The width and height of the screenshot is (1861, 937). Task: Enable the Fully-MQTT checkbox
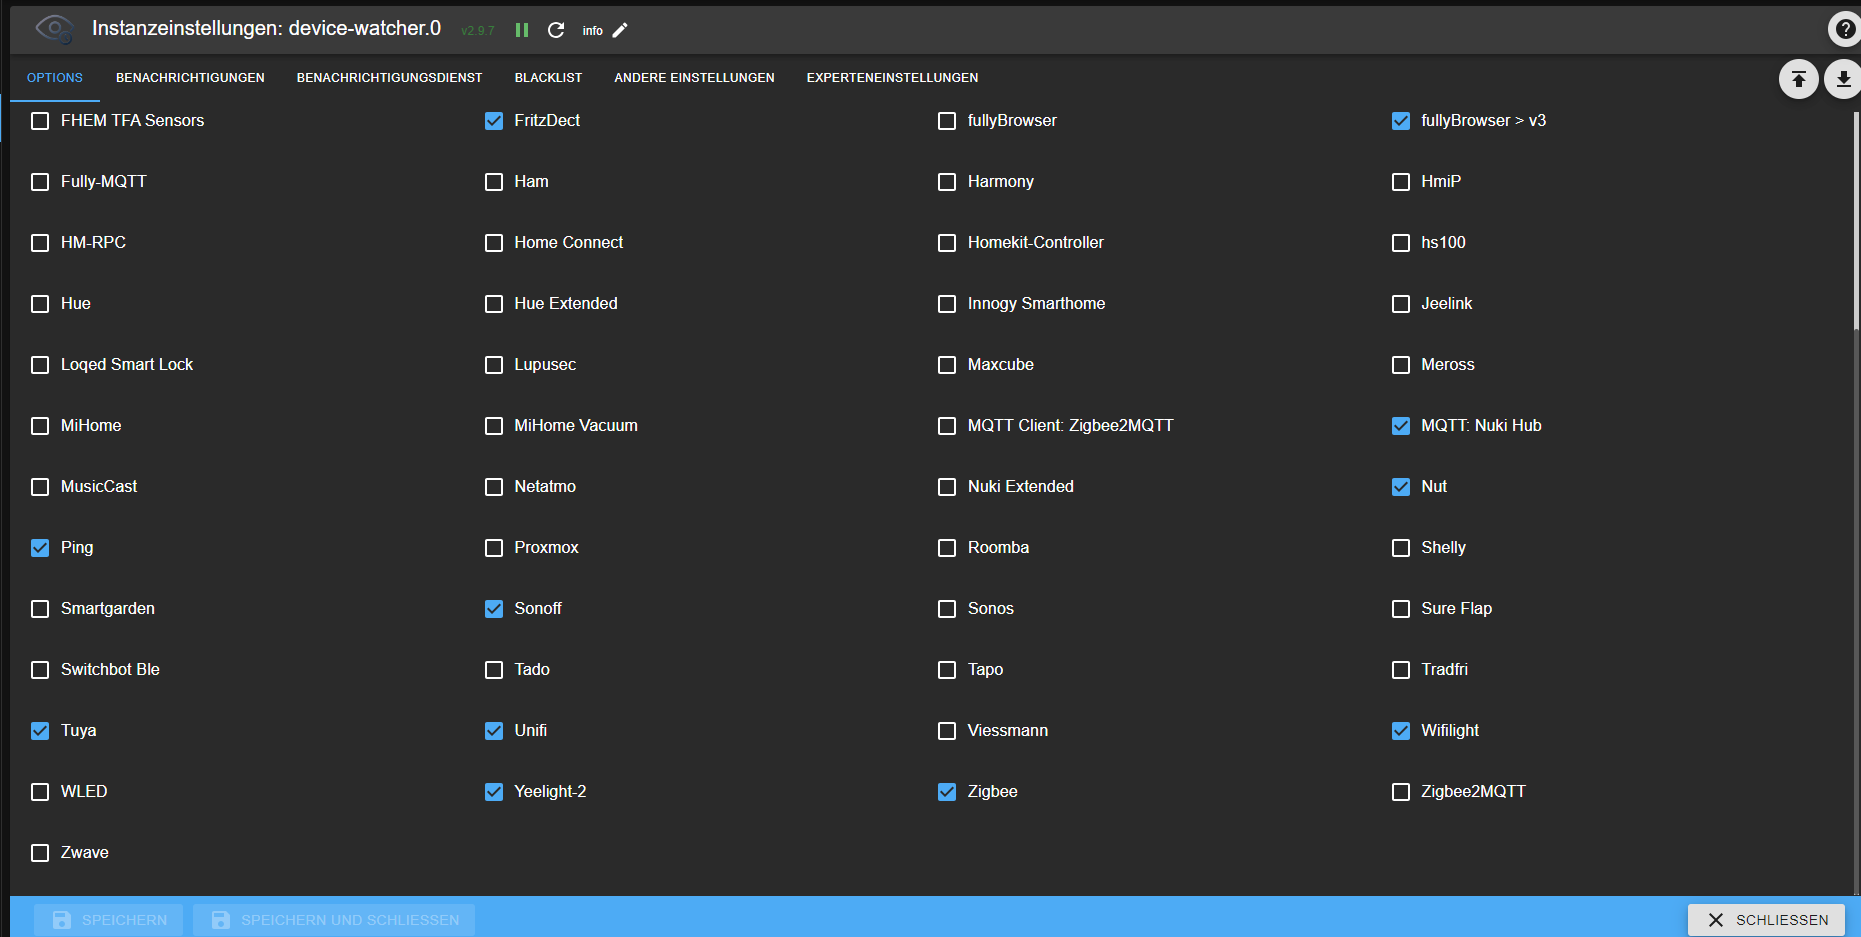[x=40, y=182]
